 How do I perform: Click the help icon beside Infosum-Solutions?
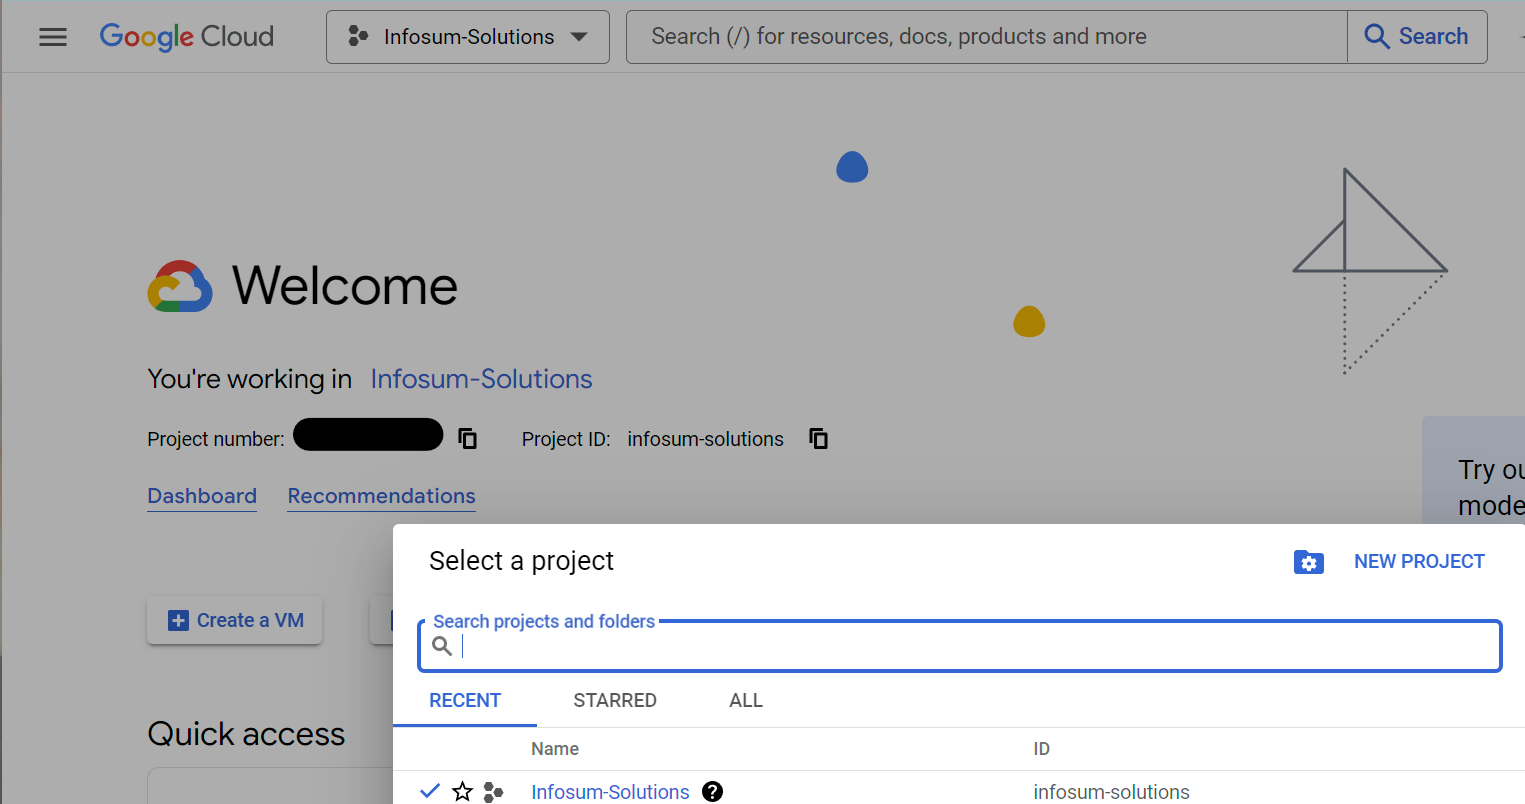(x=712, y=791)
